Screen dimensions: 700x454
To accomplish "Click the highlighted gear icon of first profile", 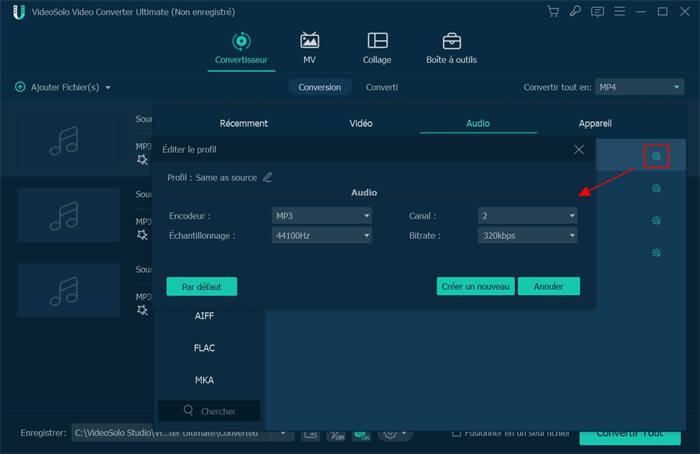I will click(656, 156).
